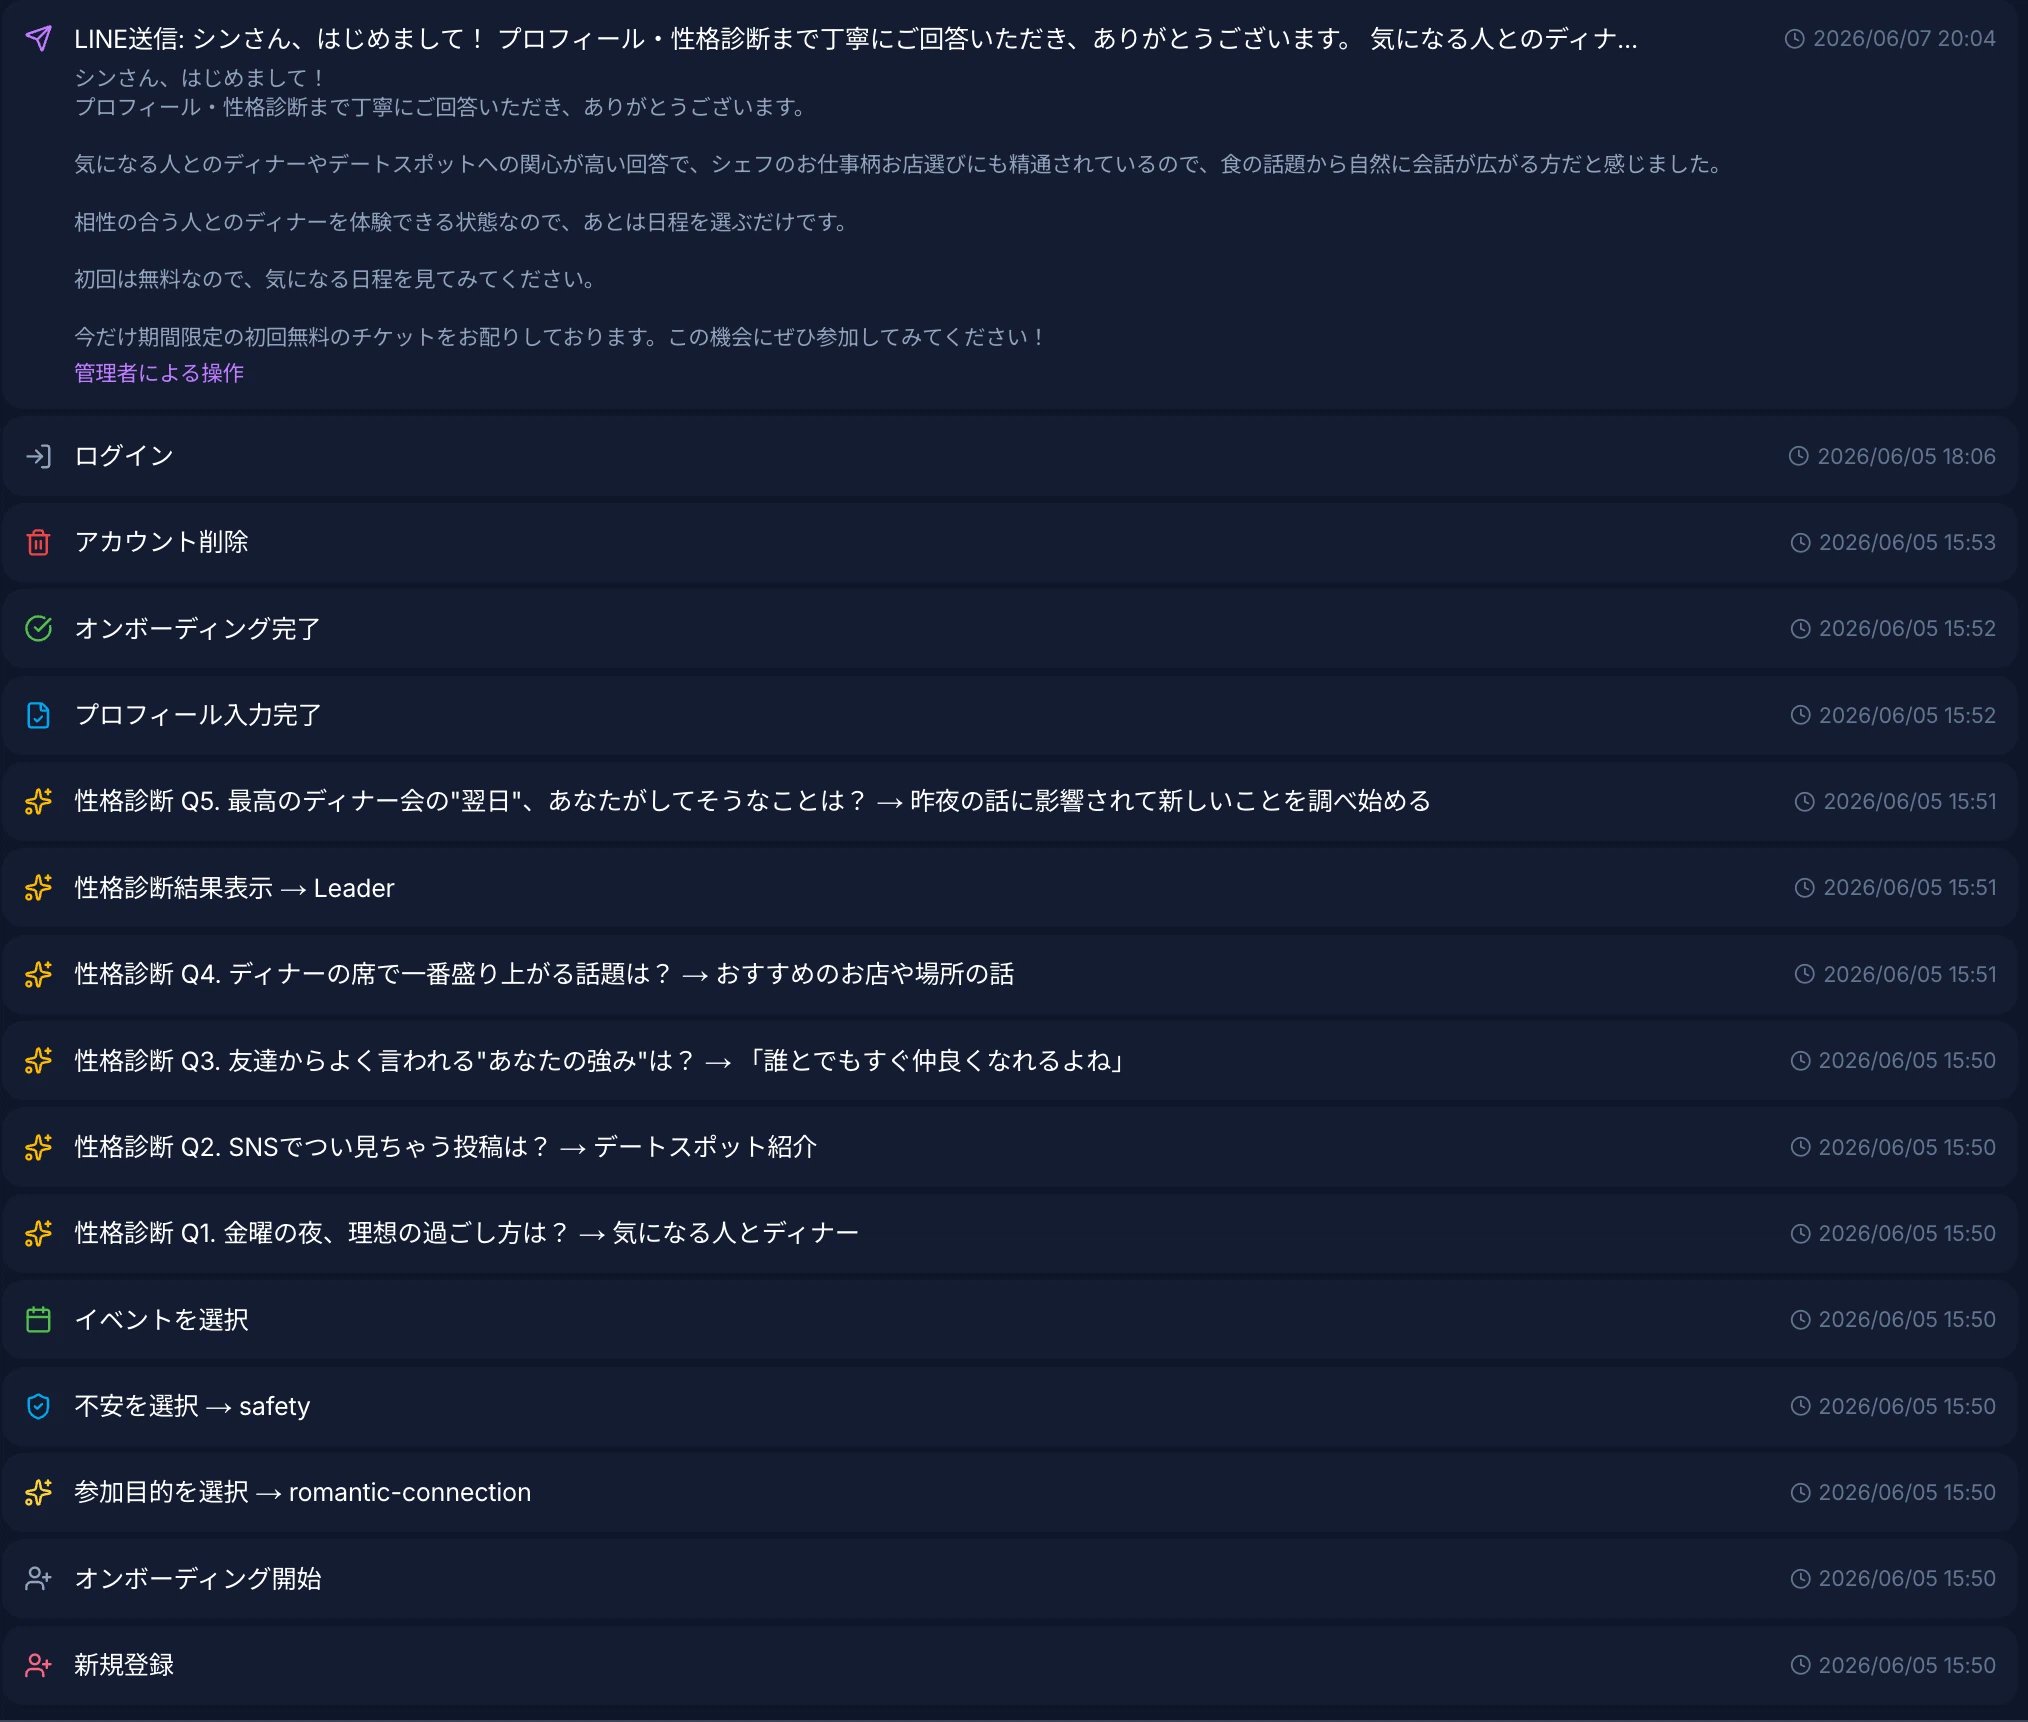Select the オンボーディング開始 entry text
Viewport: 2028px width, 1722px height.
(198, 1579)
